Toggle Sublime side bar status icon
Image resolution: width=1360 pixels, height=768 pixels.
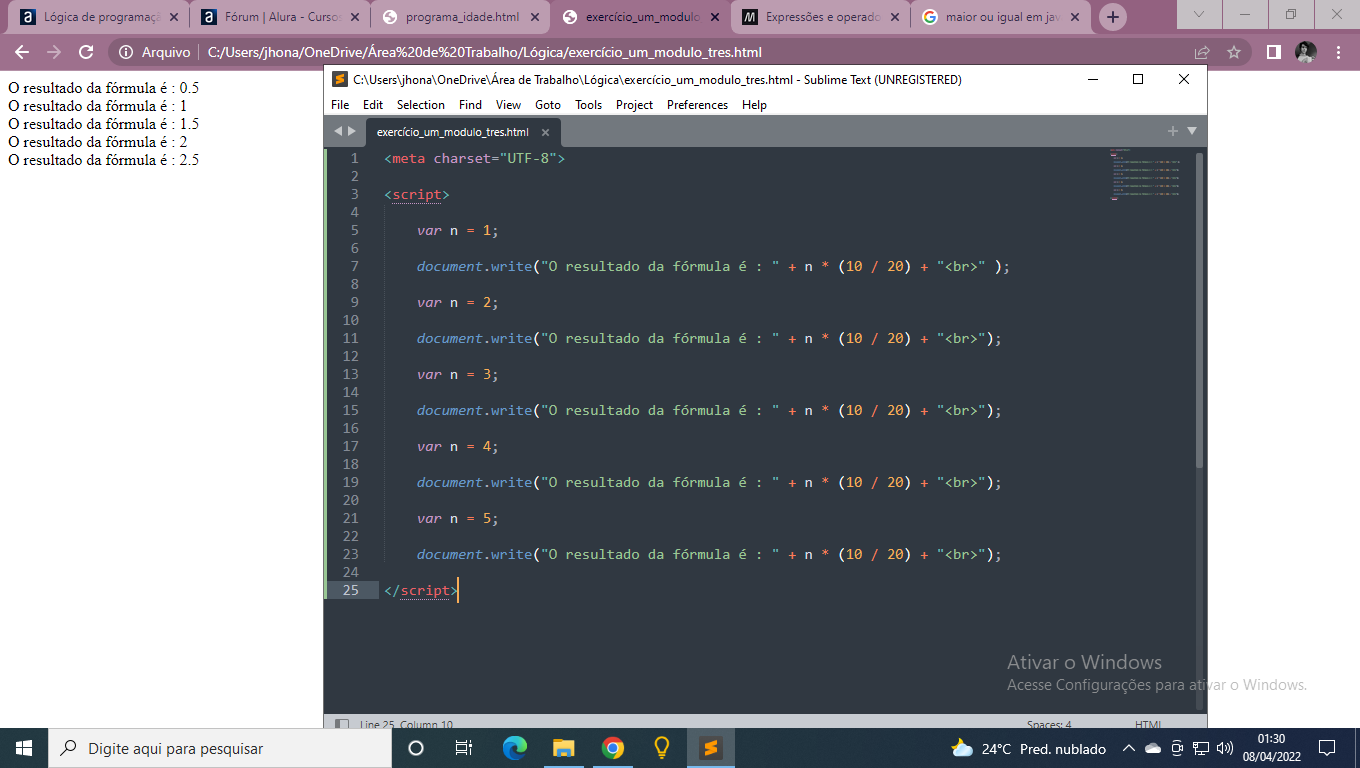tap(342, 724)
